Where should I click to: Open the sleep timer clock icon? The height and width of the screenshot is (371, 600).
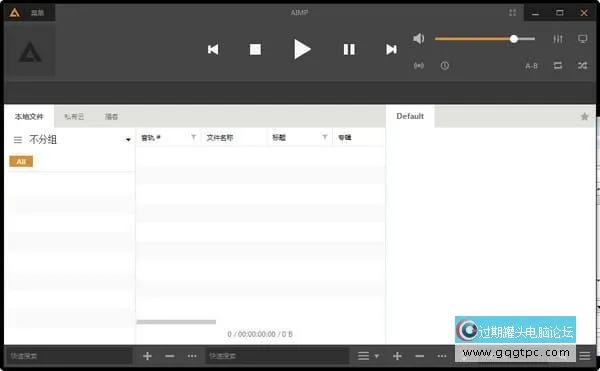(444, 66)
